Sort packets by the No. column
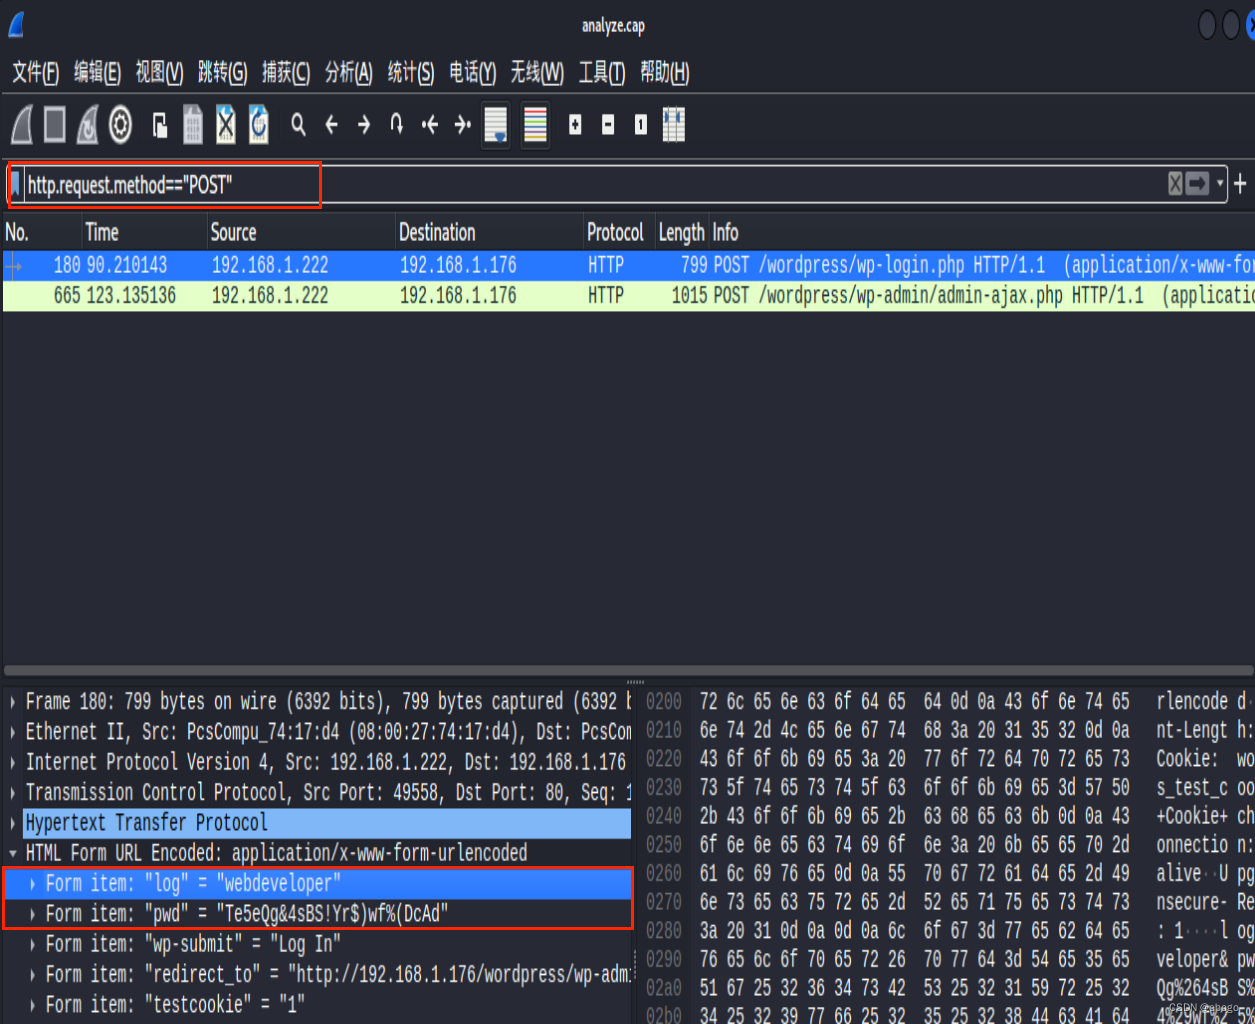The height and width of the screenshot is (1024, 1255). point(42,232)
